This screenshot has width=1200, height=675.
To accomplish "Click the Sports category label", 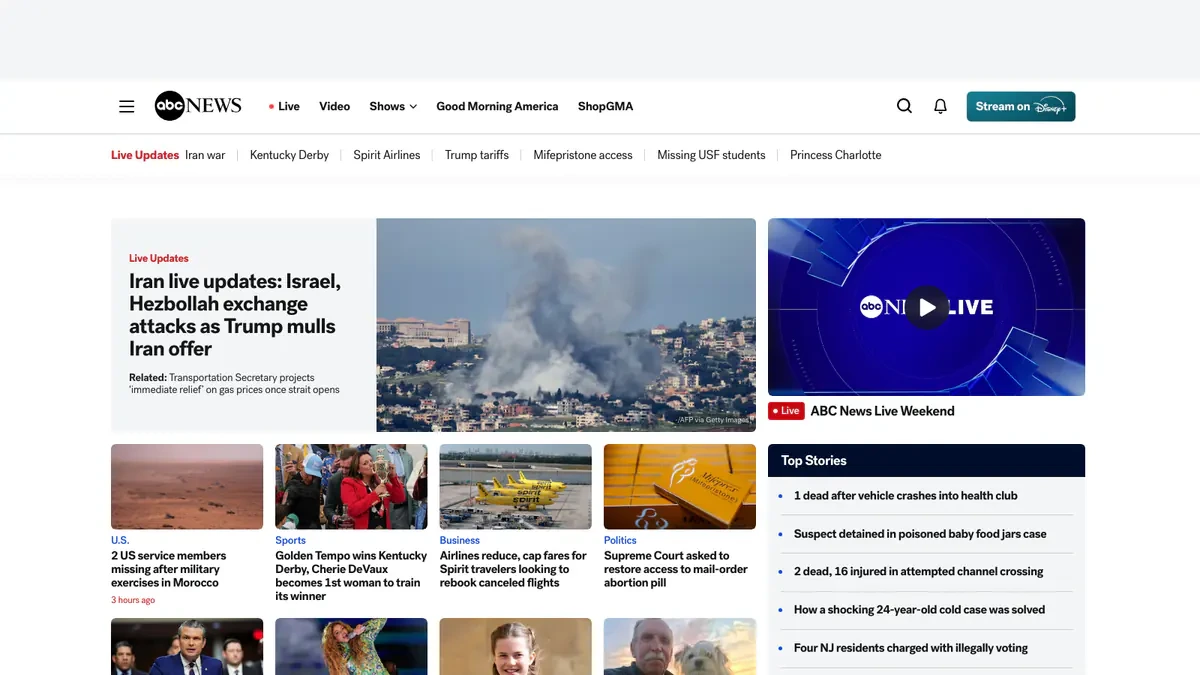I will (x=291, y=540).
